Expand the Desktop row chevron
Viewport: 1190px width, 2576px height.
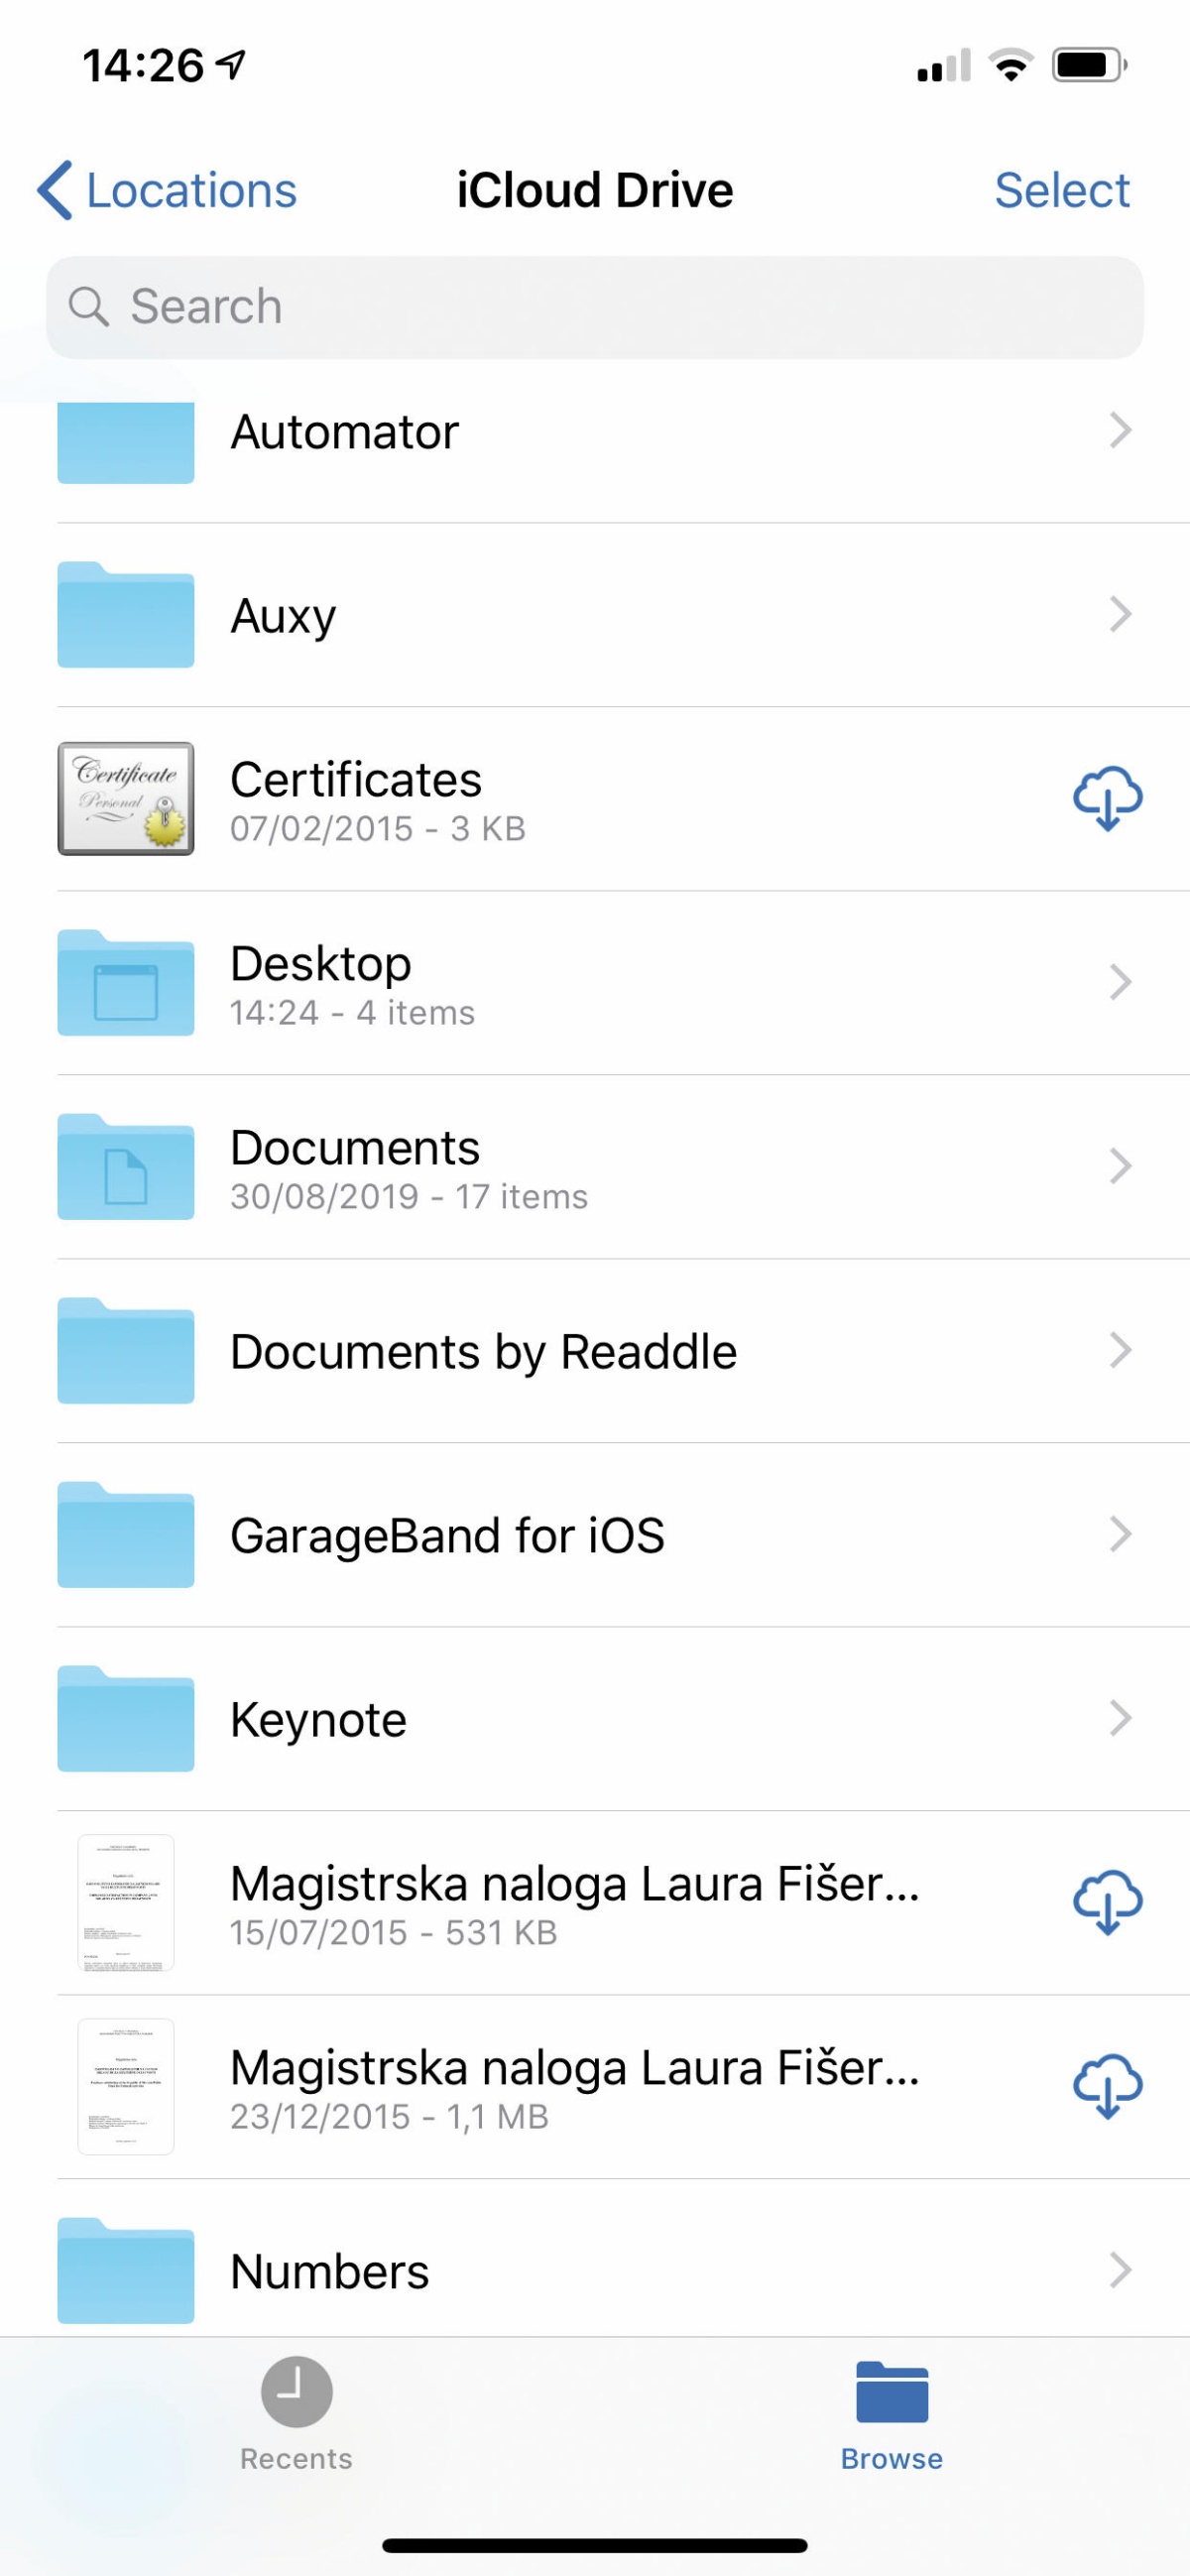pyautogui.click(x=1121, y=982)
